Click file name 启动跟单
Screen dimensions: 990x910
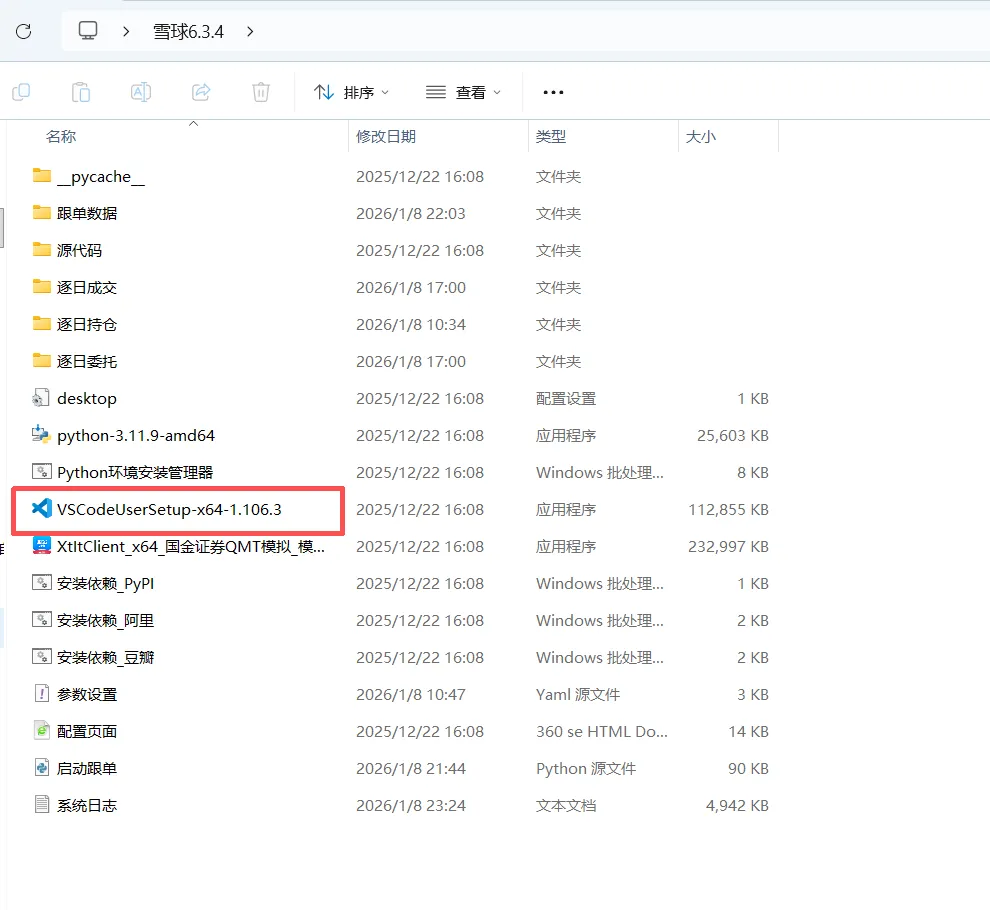point(87,769)
